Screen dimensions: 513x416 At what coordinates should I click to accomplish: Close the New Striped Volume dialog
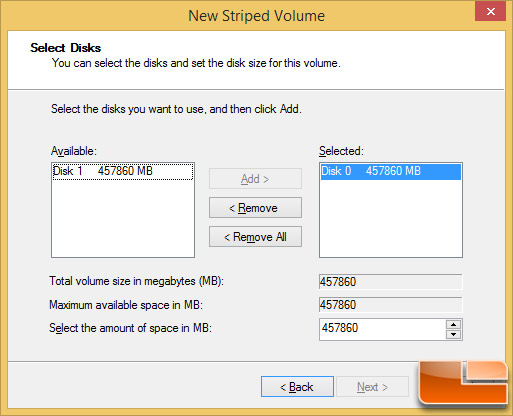pyautogui.click(x=490, y=12)
